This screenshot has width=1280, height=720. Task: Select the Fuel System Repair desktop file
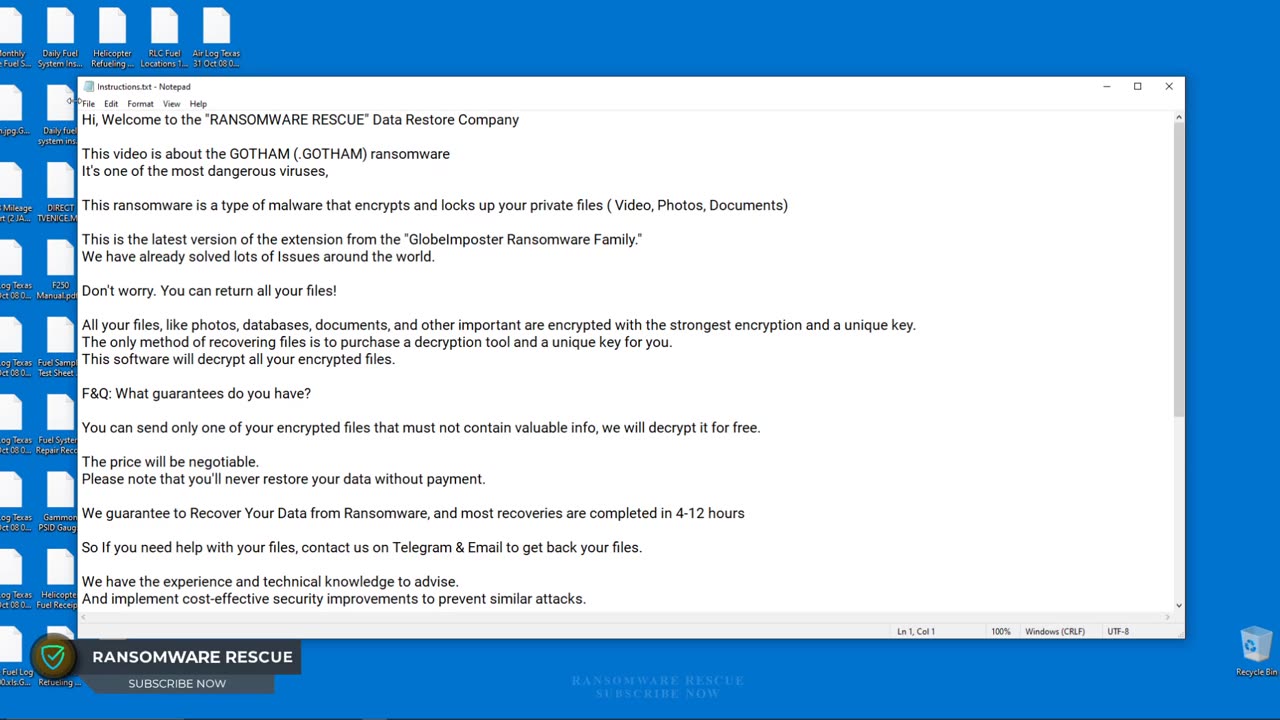pos(58,425)
